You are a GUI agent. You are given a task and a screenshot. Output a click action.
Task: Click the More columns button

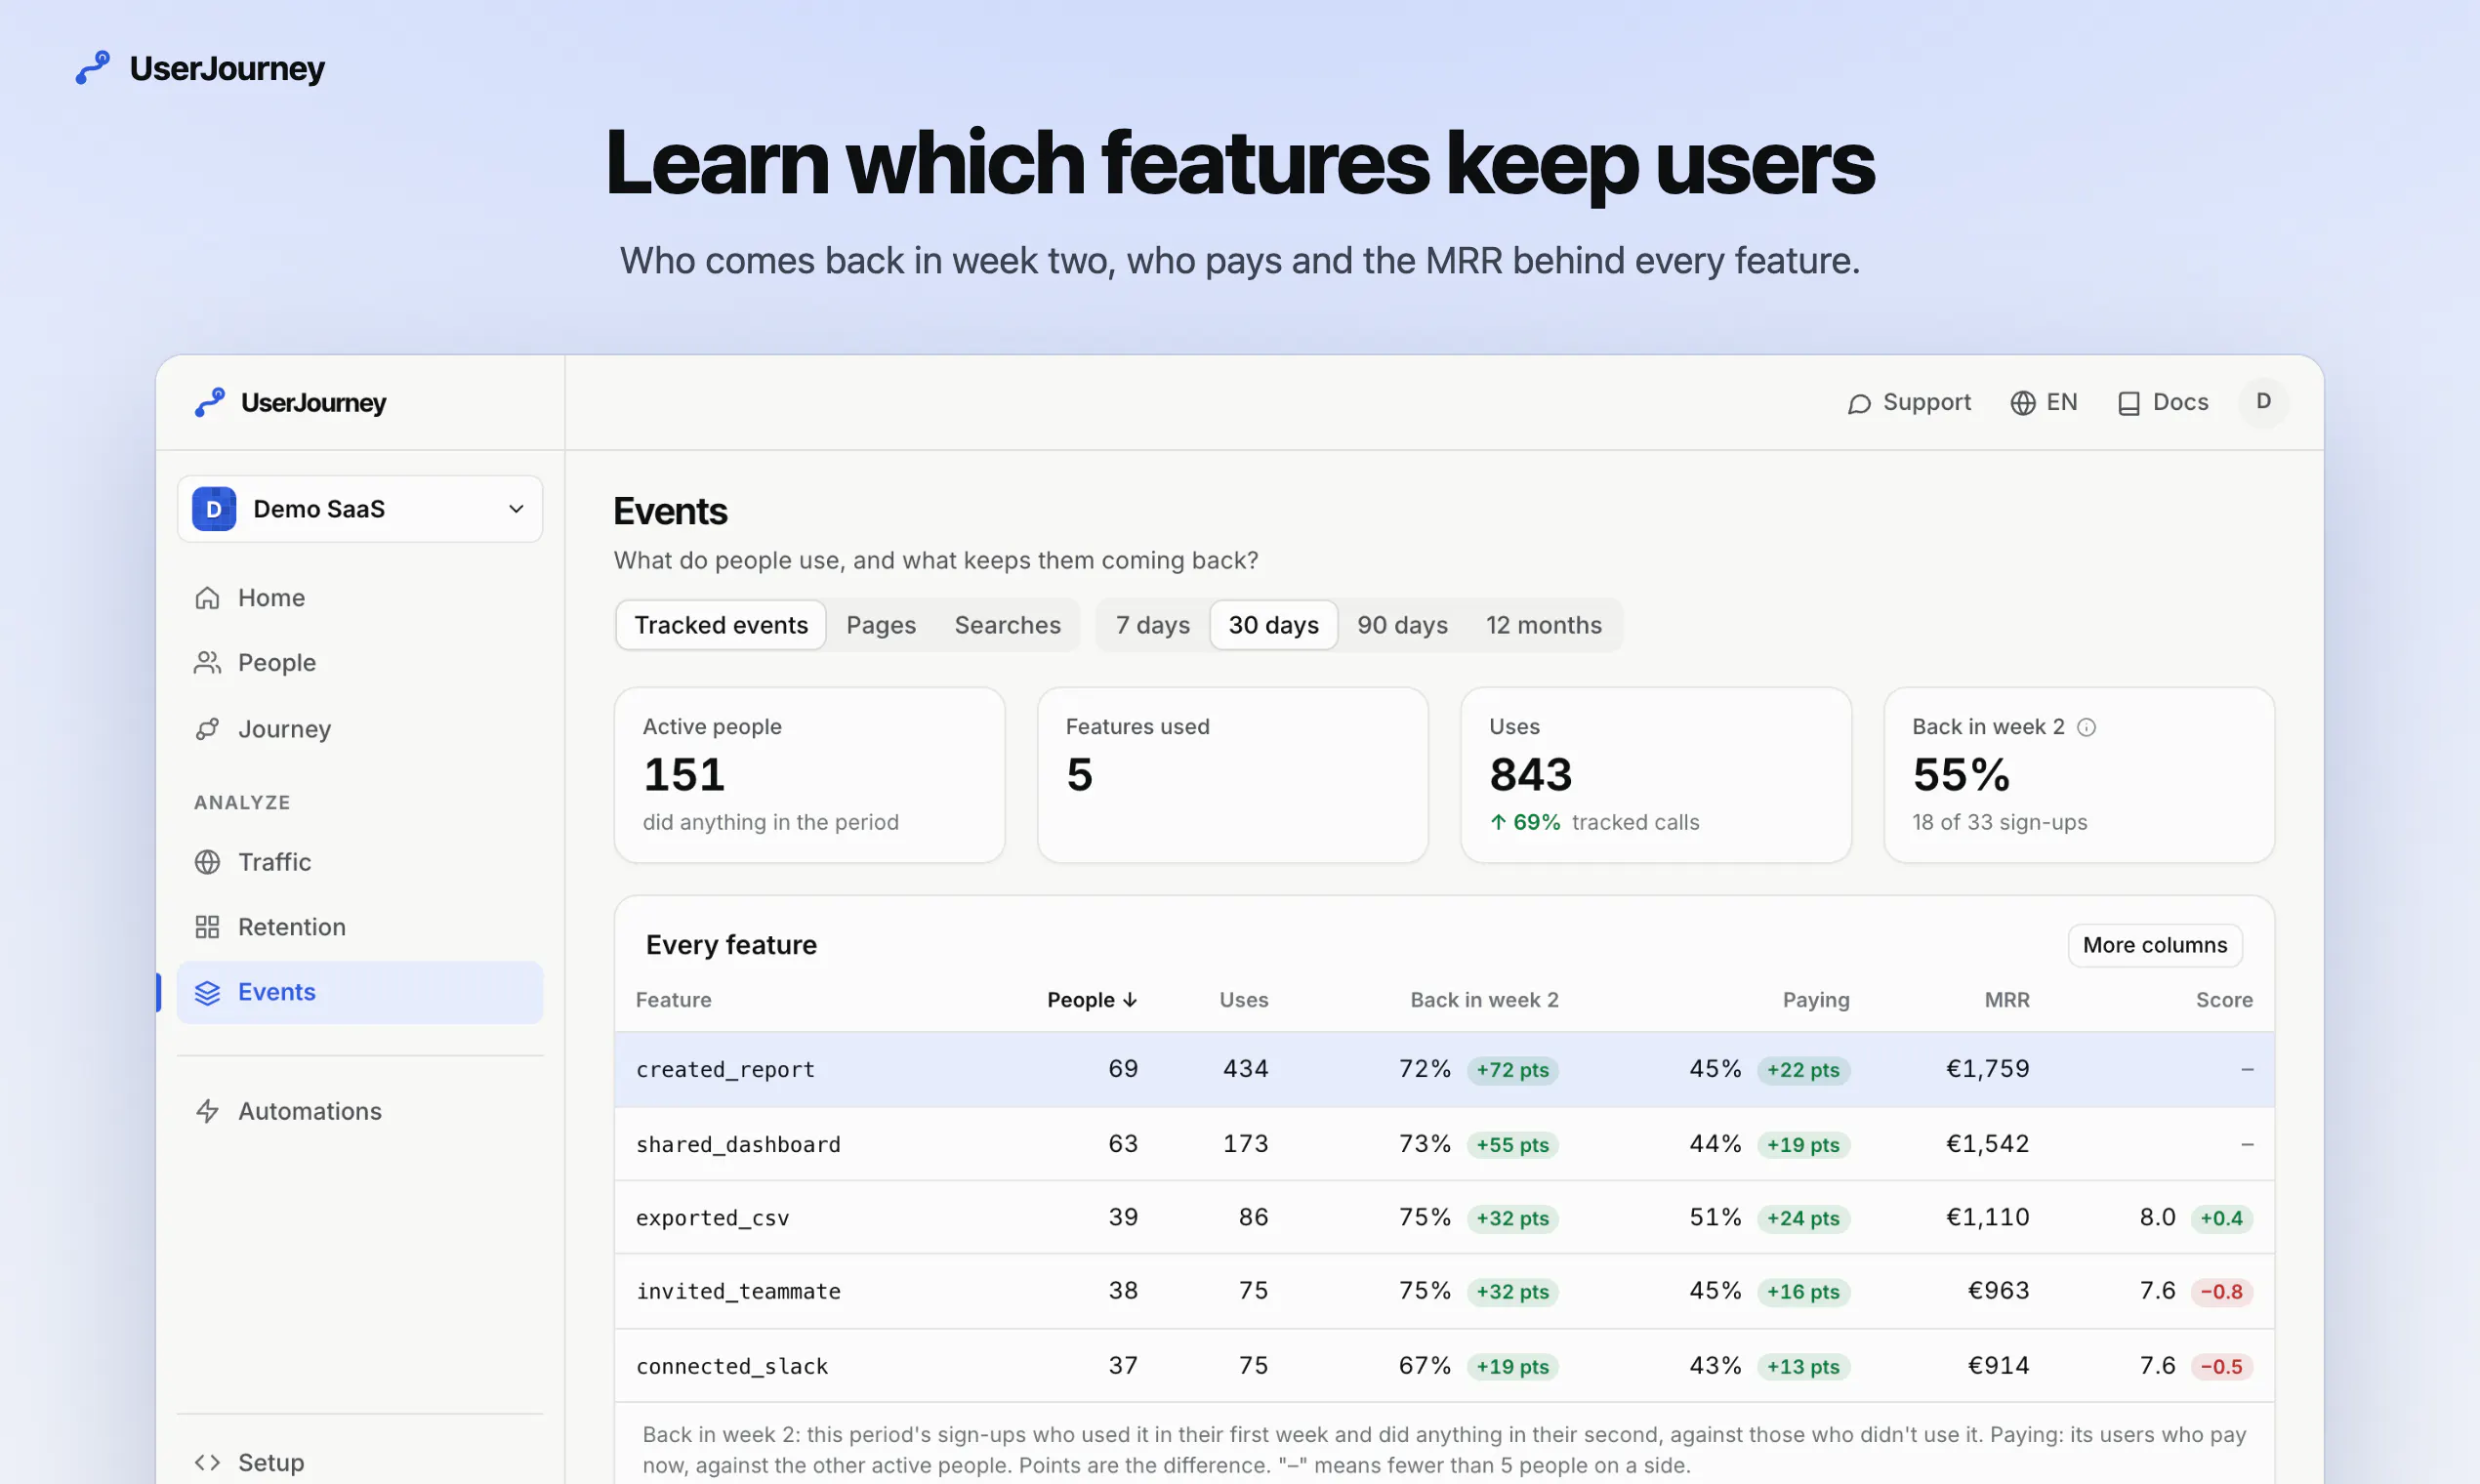2155,945
